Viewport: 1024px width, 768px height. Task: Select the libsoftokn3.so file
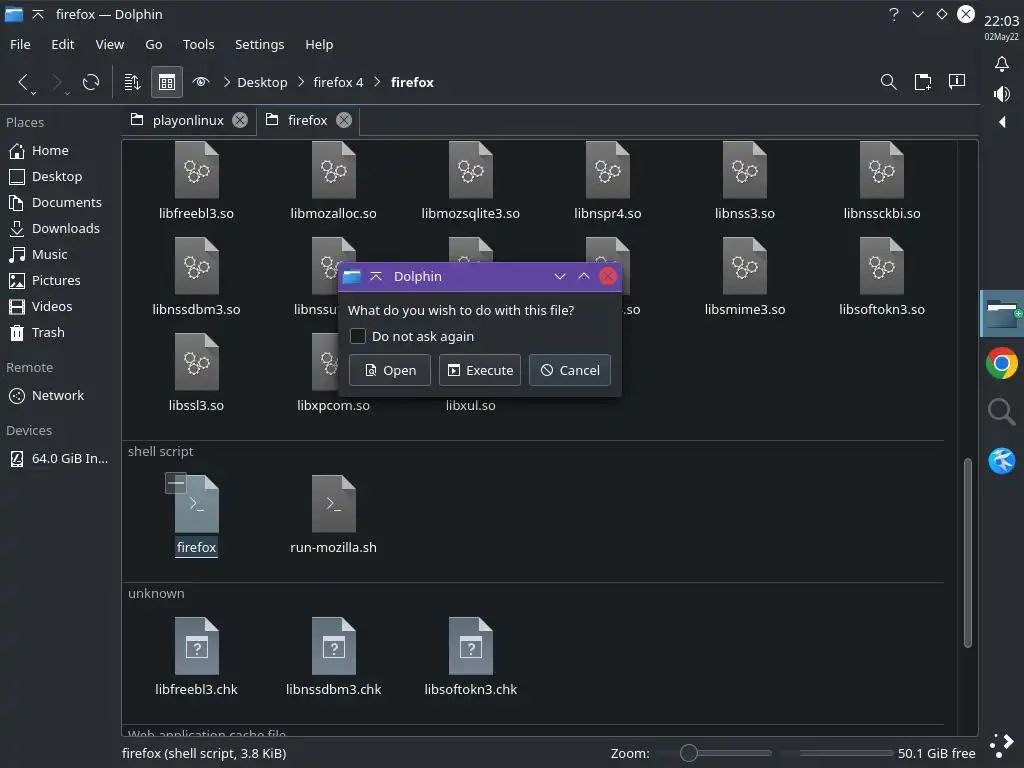[x=882, y=277]
